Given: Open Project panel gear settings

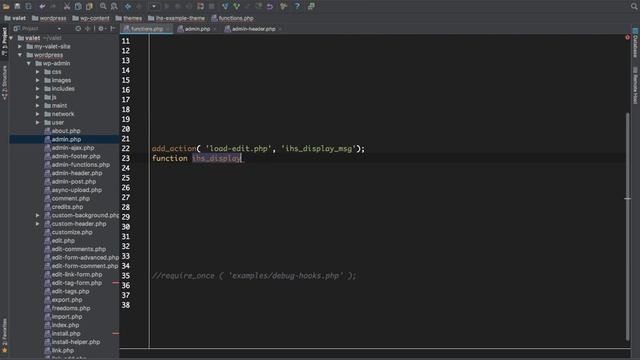Looking at the screenshot, I should 101,29.
